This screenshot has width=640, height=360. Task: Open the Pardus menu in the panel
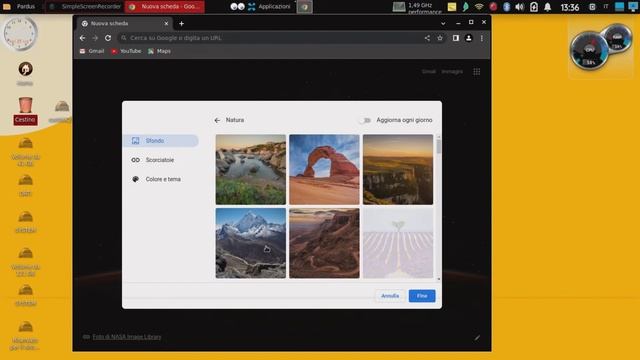pos(20,7)
